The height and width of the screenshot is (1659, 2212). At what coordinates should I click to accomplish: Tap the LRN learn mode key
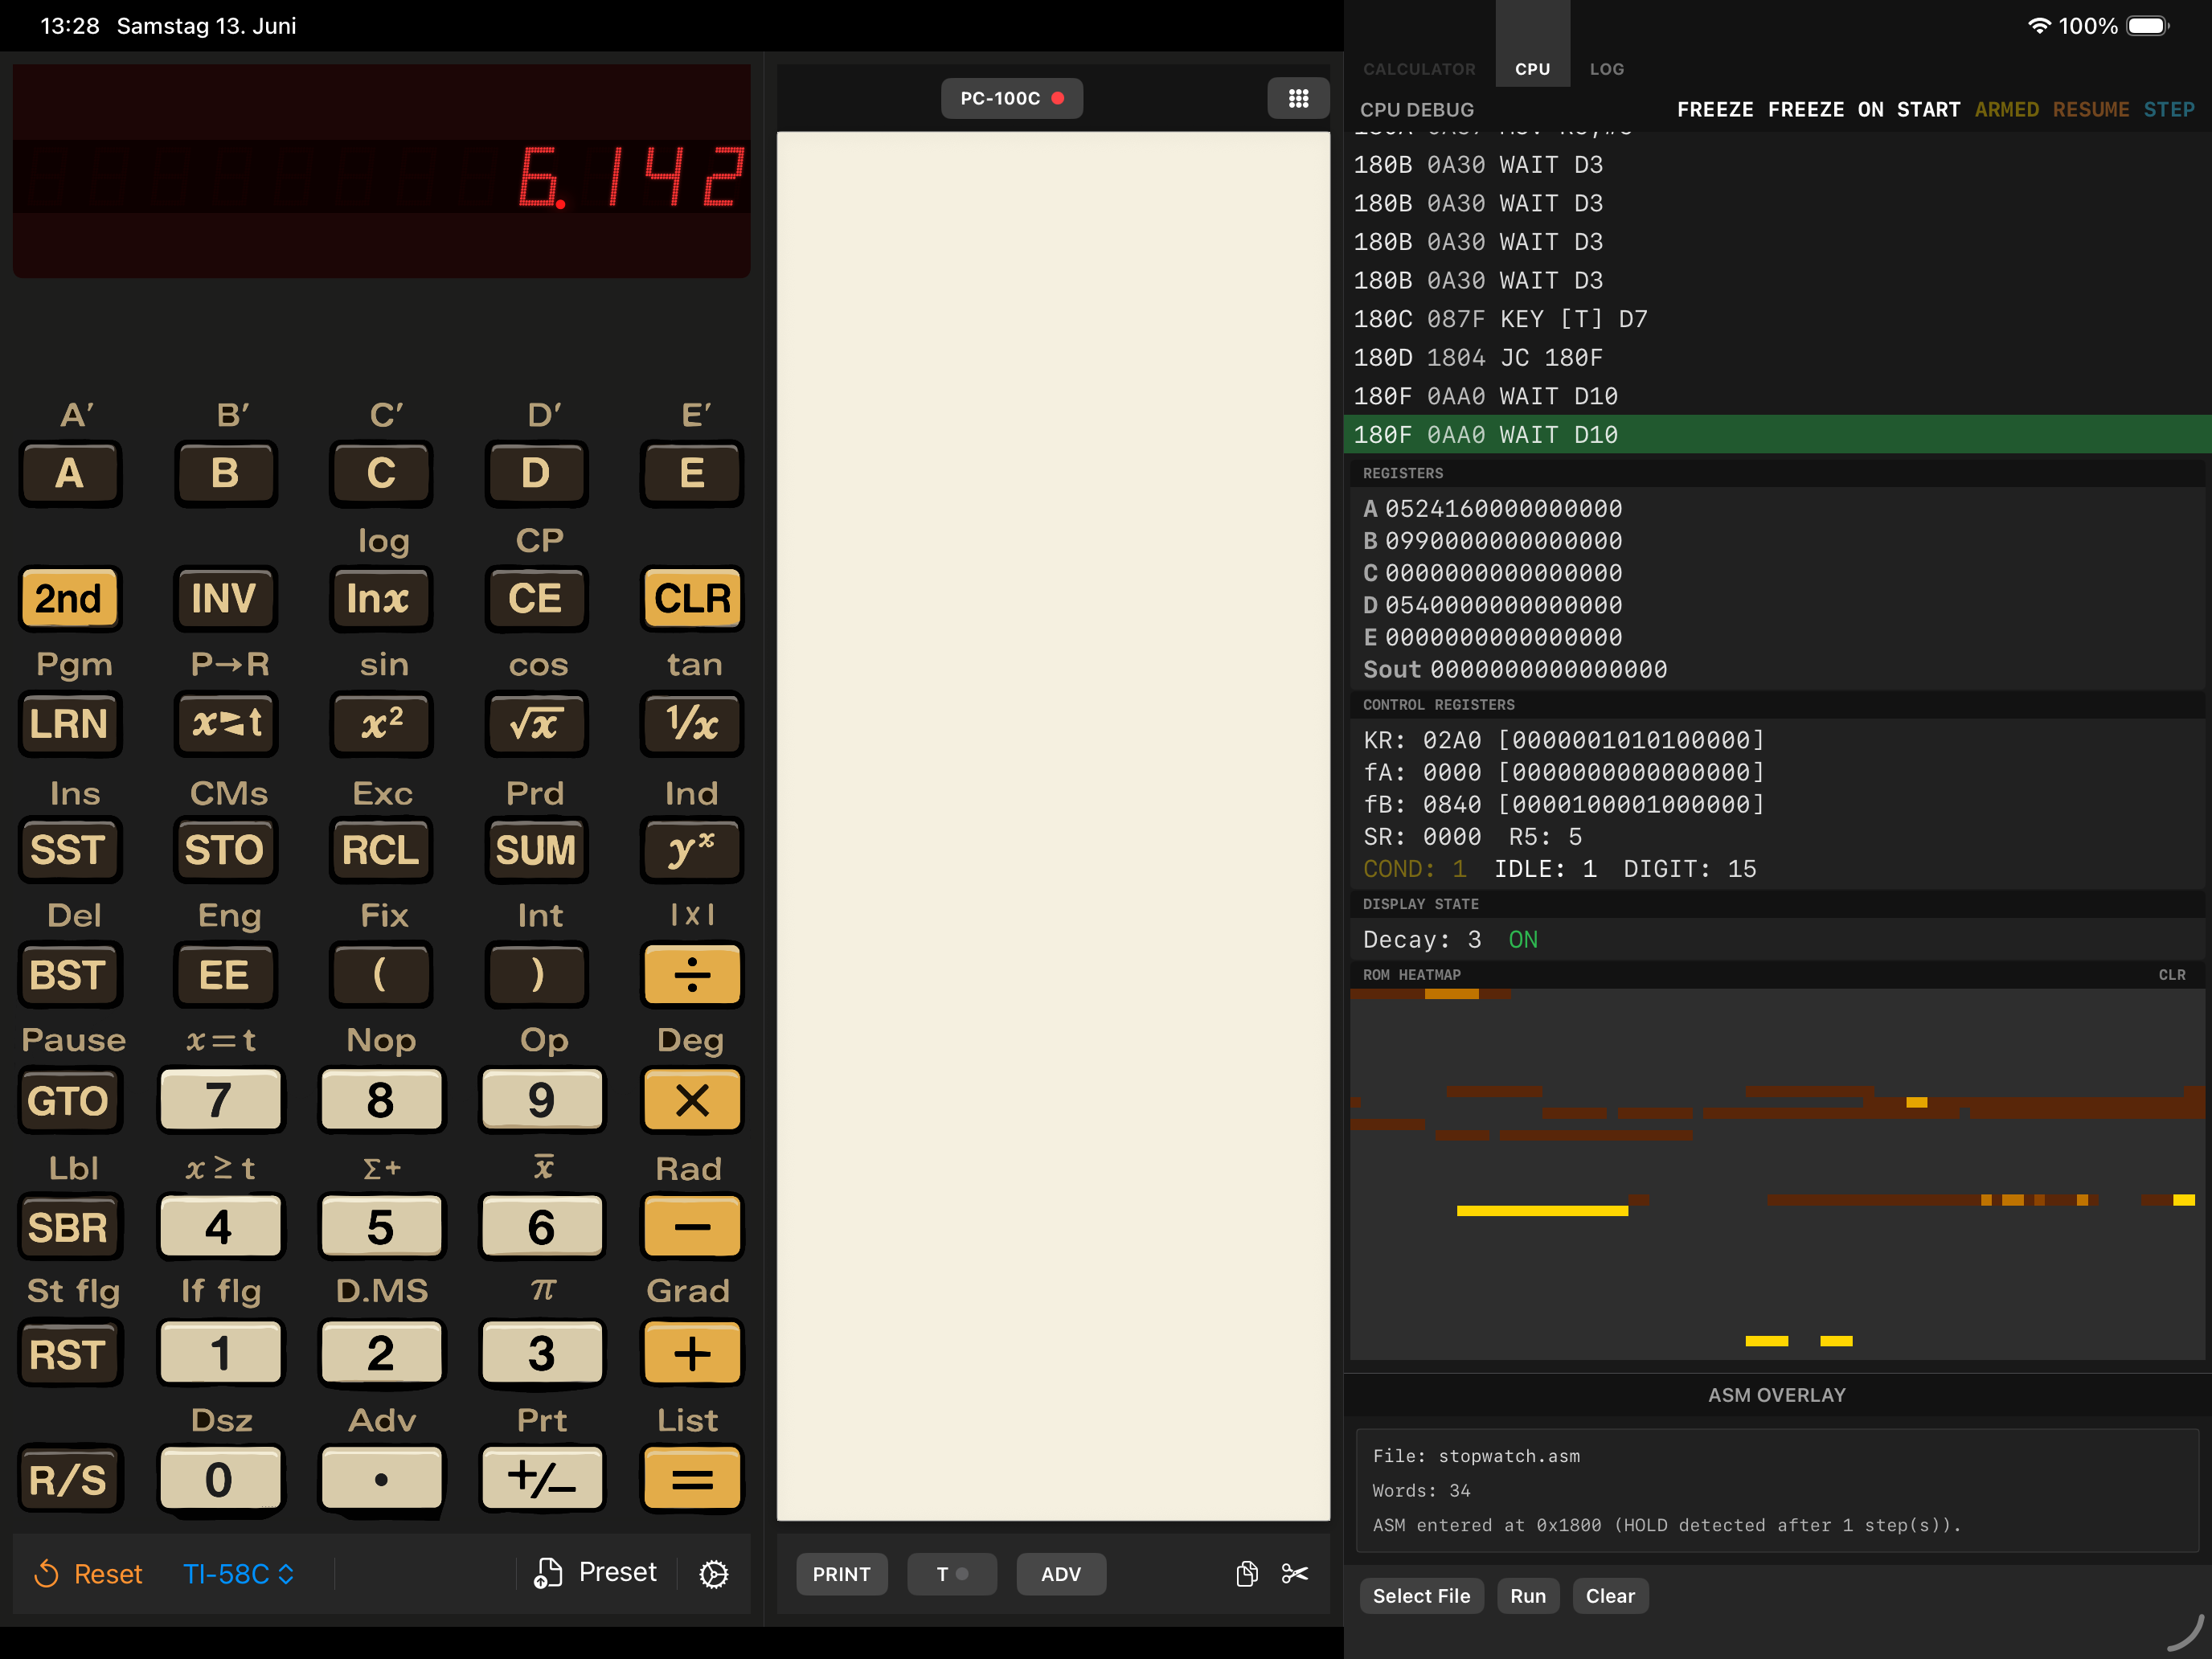pyautogui.click(x=69, y=724)
